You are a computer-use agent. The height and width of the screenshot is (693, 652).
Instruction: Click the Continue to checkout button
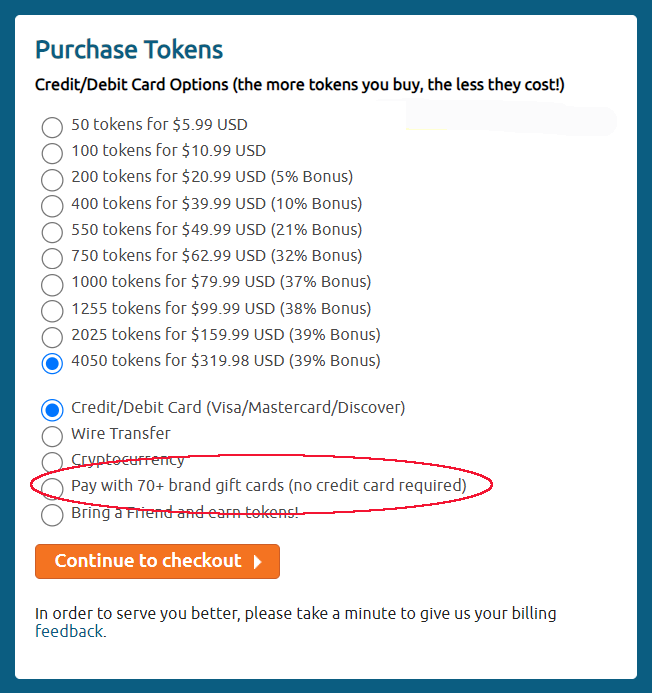coord(148,561)
